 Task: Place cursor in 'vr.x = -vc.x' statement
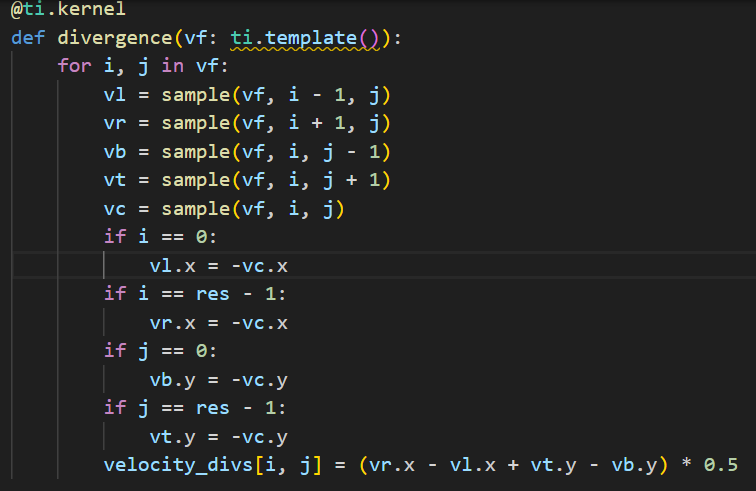click(x=218, y=324)
